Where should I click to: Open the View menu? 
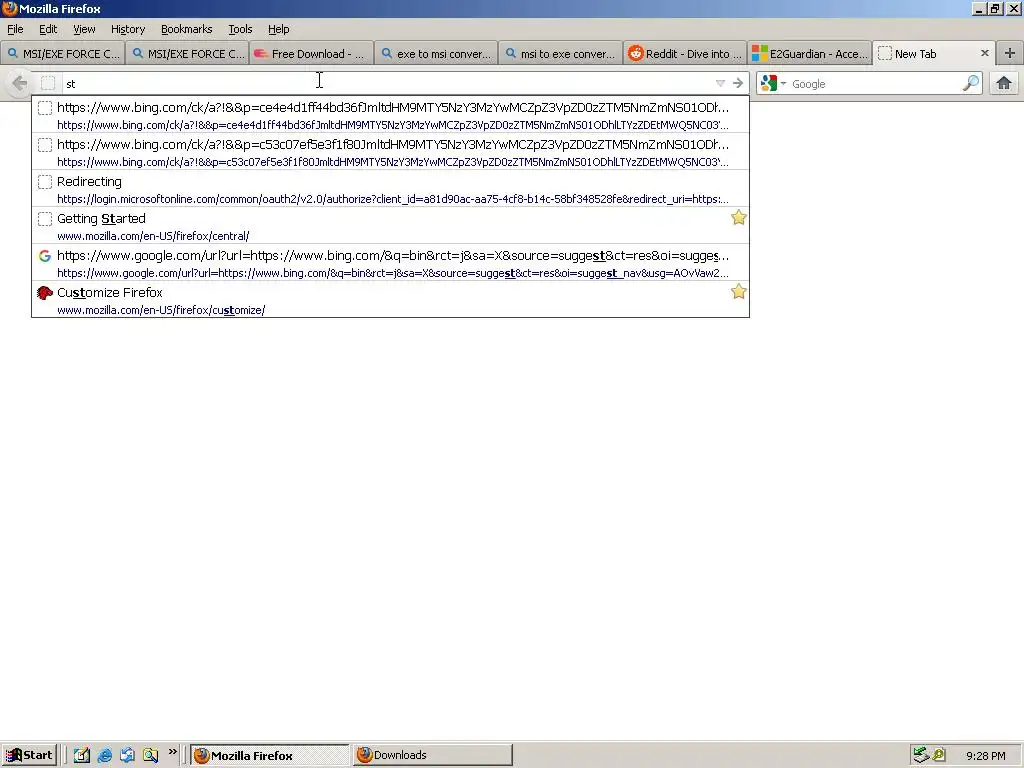point(84,29)
